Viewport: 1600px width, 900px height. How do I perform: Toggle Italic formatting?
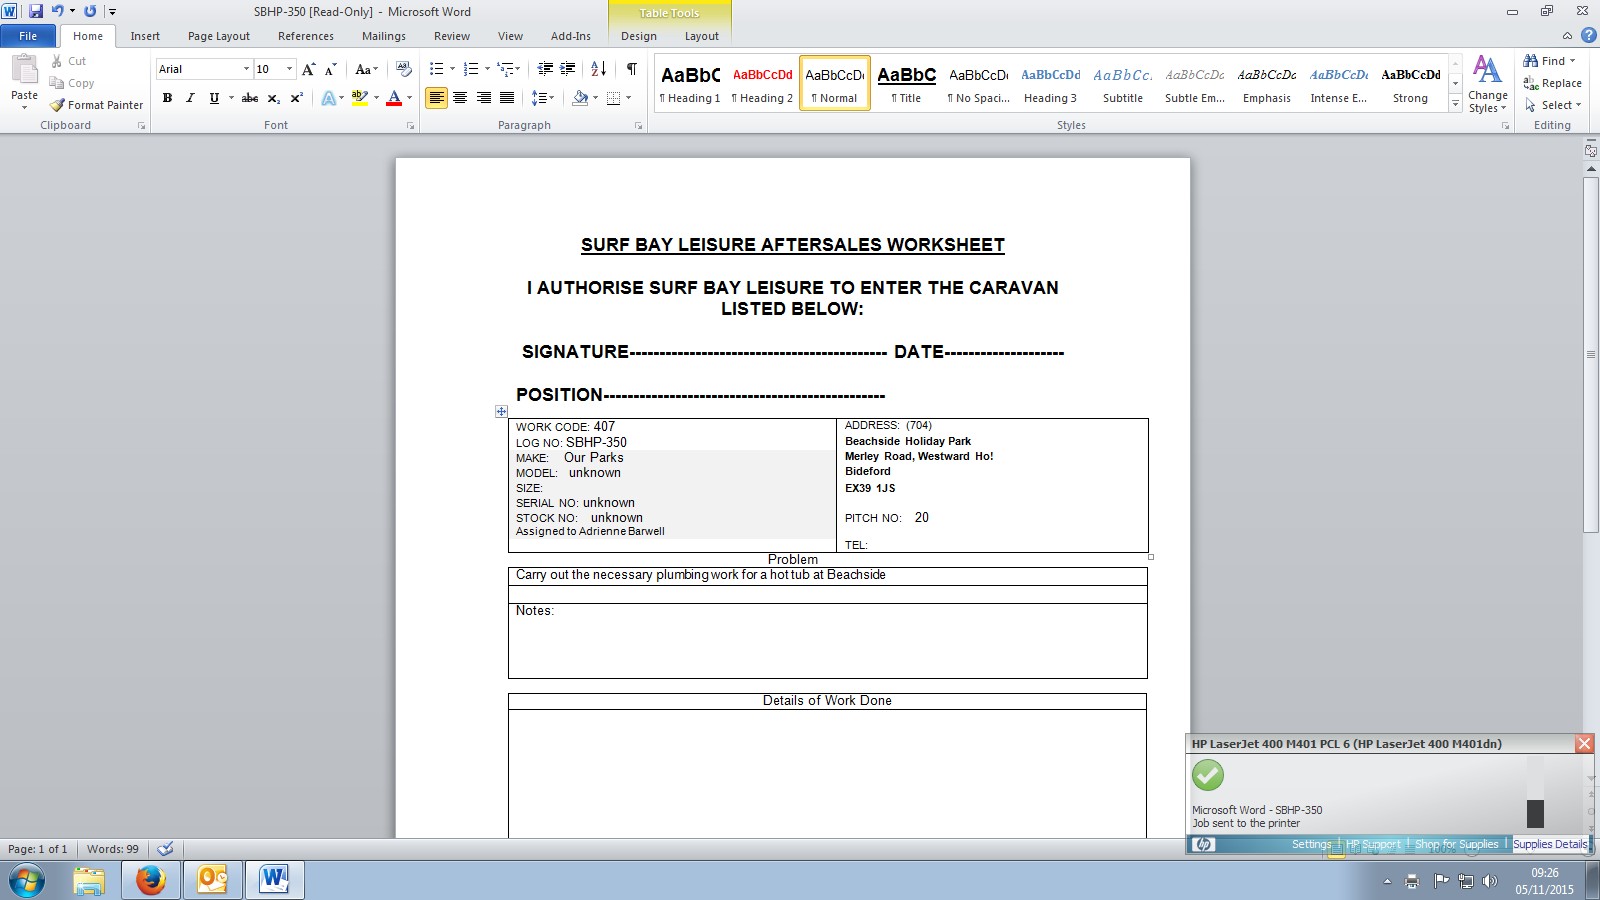point(190,98)
